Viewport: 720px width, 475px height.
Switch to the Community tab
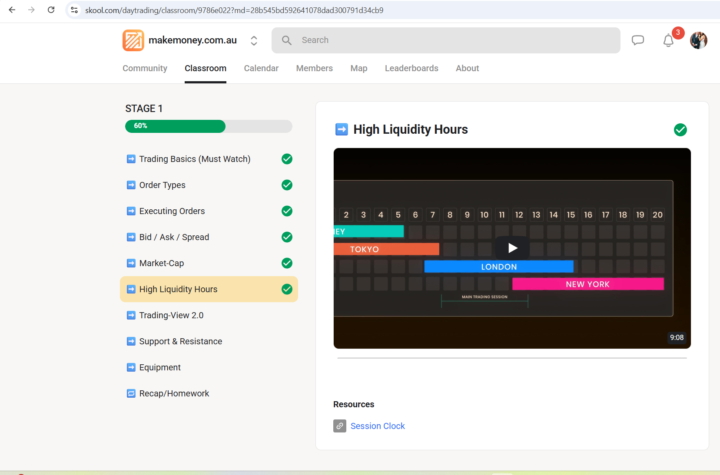[145, 68]
